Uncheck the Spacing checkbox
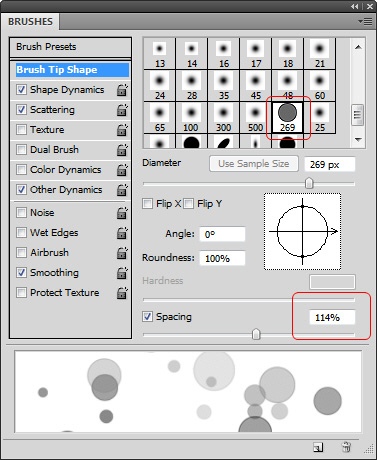The height and width of the screenshot is (460, 377). click(147, 316)
